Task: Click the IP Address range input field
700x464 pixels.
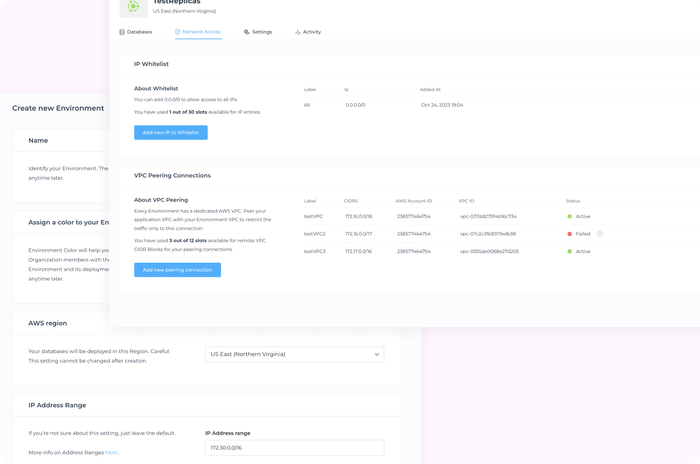Action: tap(295, 448)
